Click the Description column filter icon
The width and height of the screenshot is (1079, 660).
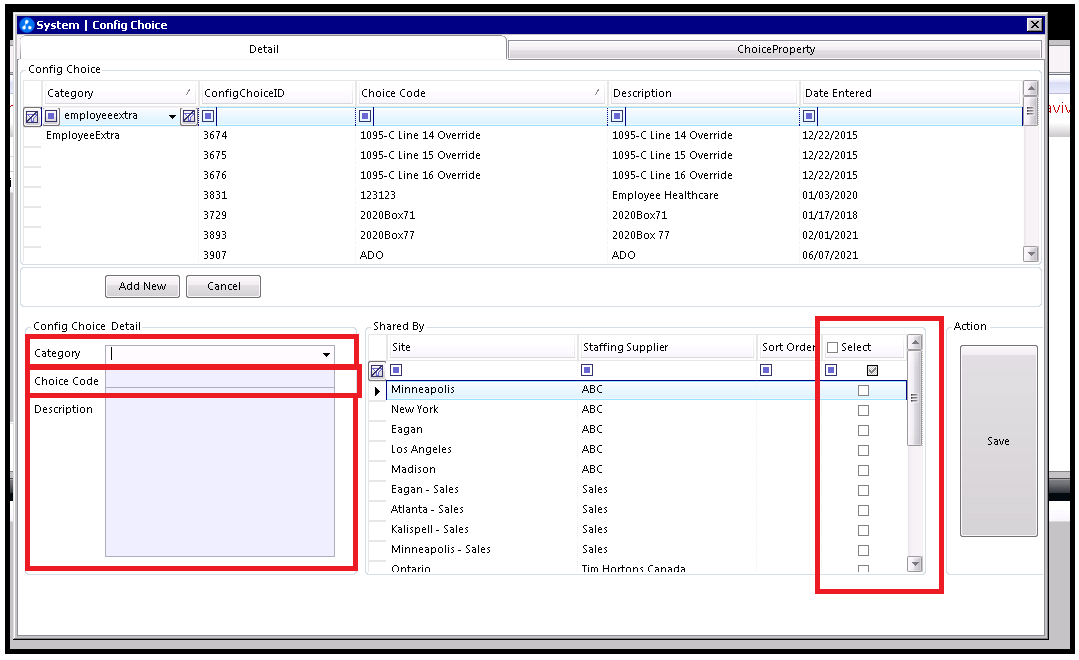[x=617, y=116]
